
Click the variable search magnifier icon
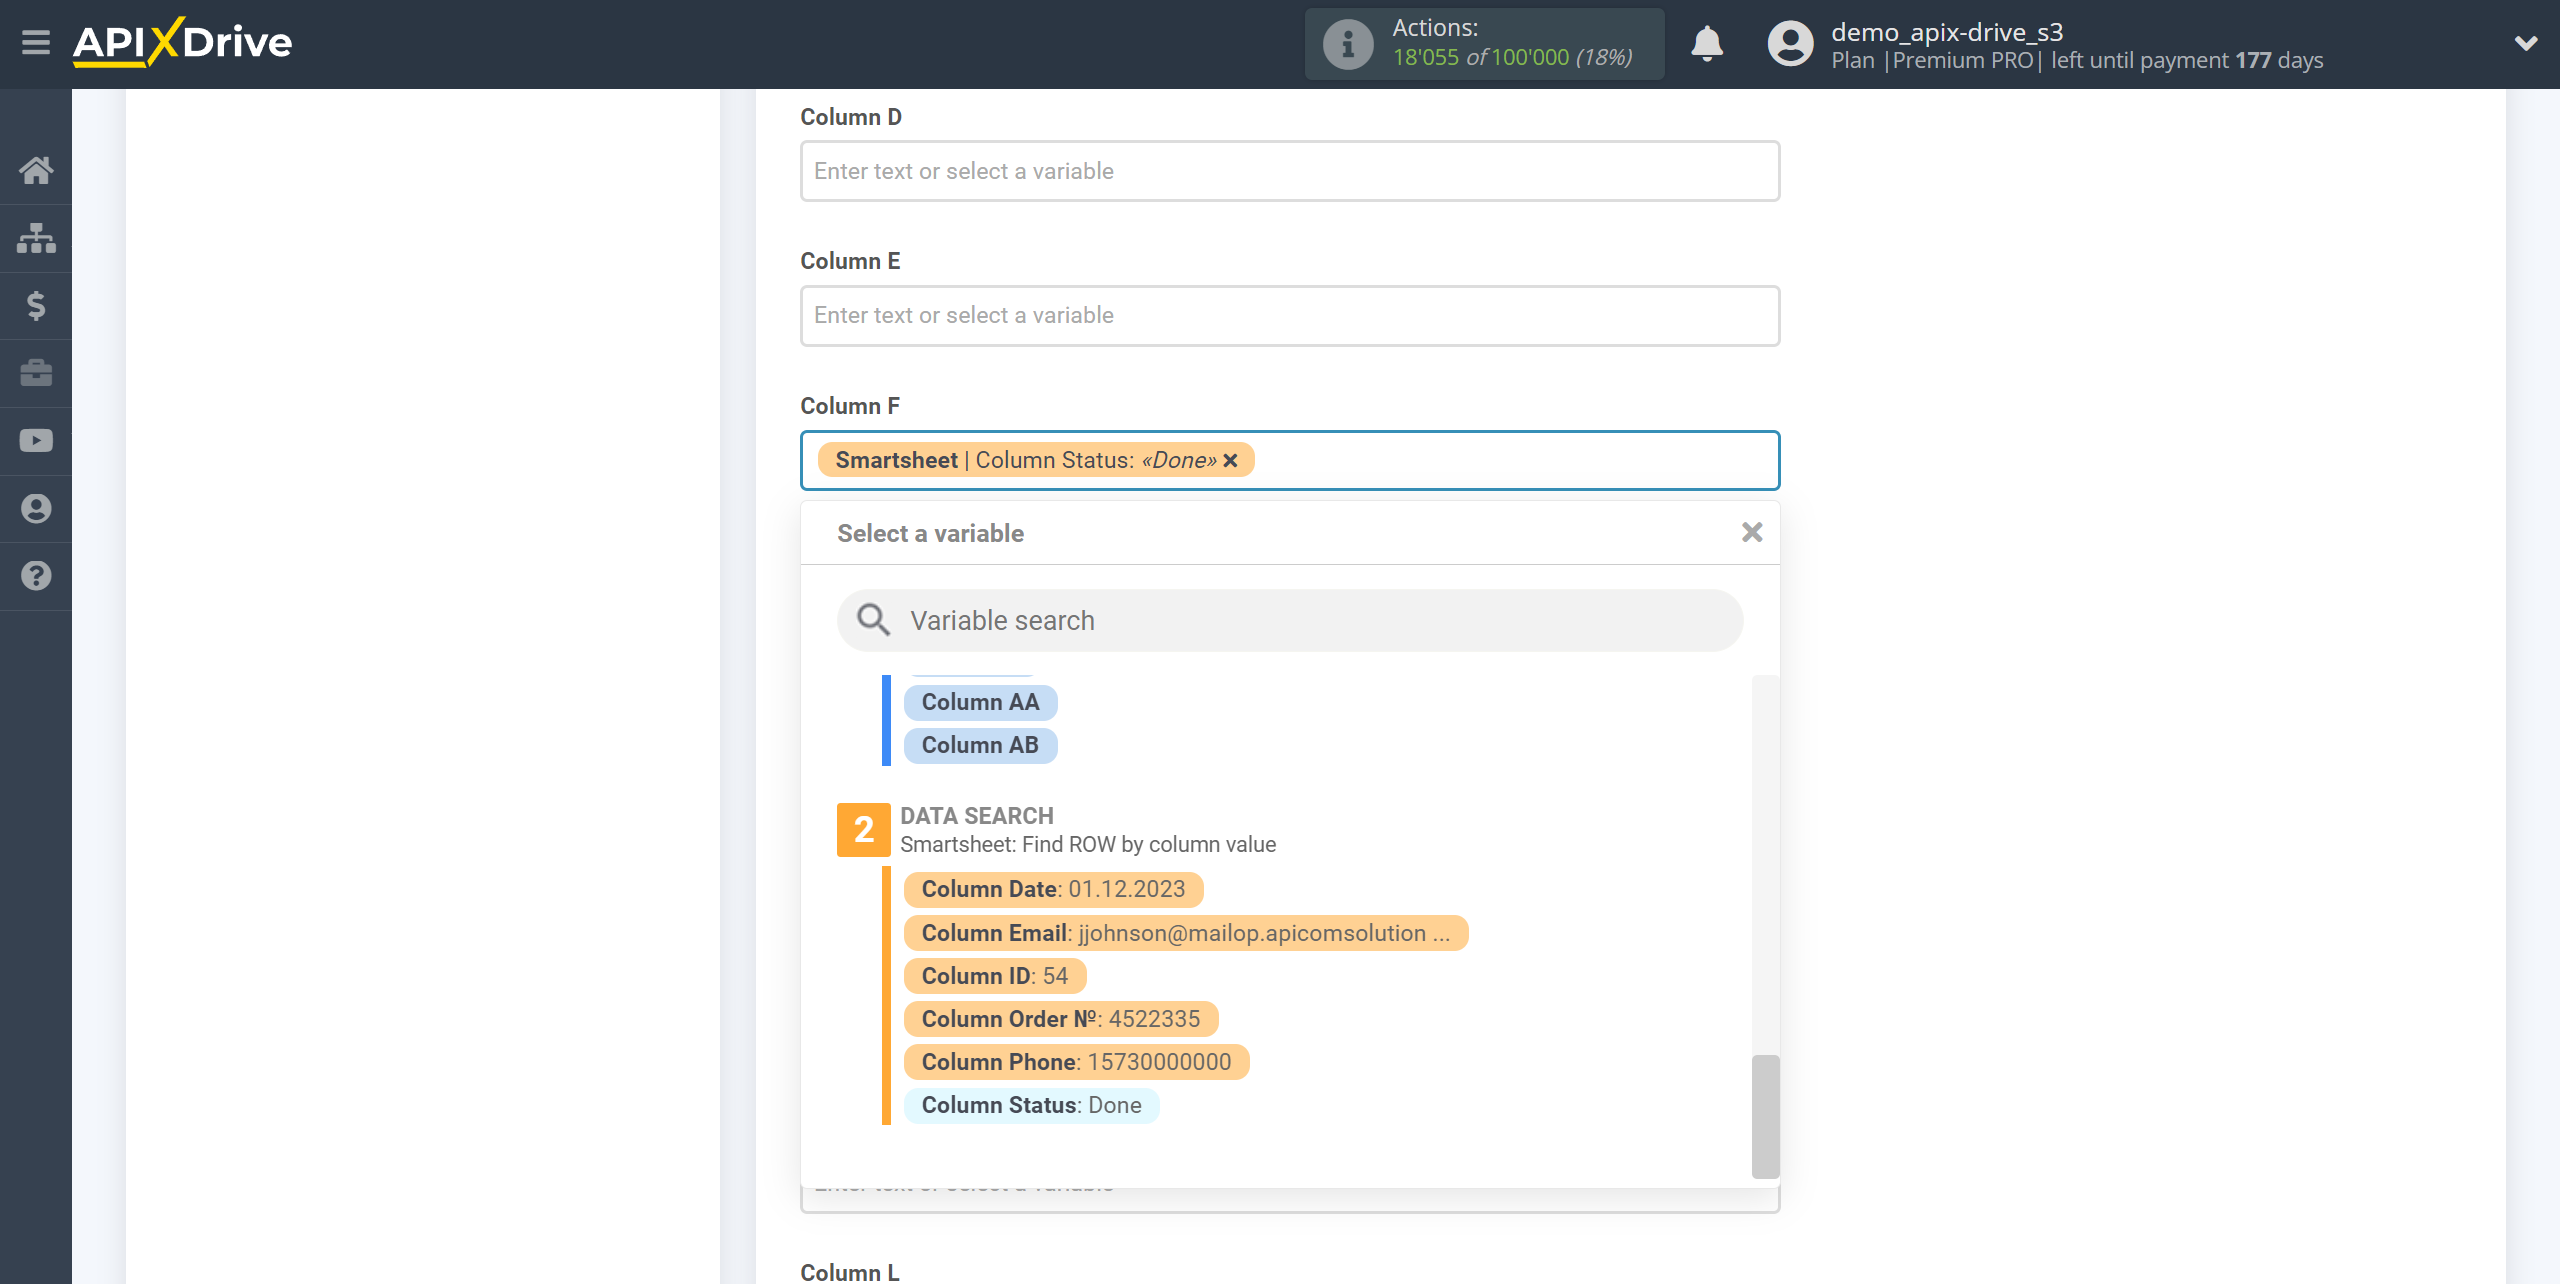(873, 620)
